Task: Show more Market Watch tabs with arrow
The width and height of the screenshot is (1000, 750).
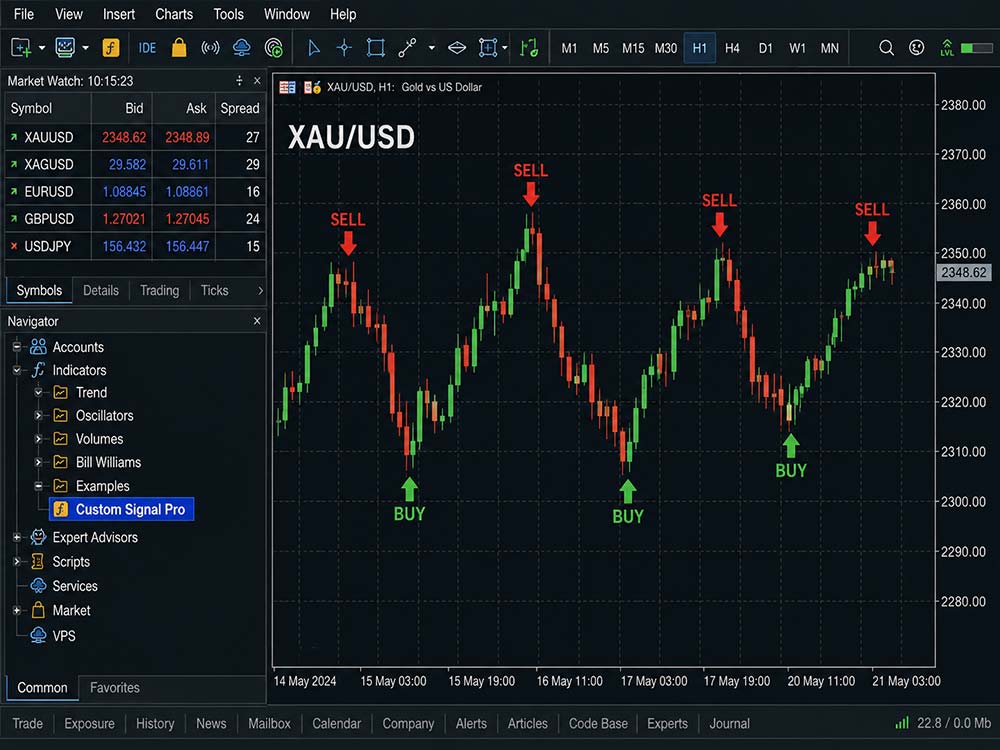Action: pos(260,290)
